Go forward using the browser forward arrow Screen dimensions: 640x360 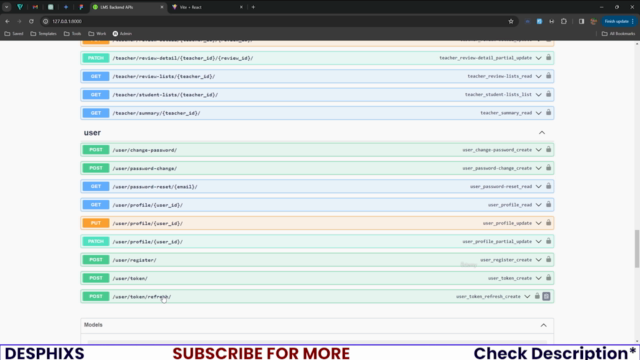[19, 21]
